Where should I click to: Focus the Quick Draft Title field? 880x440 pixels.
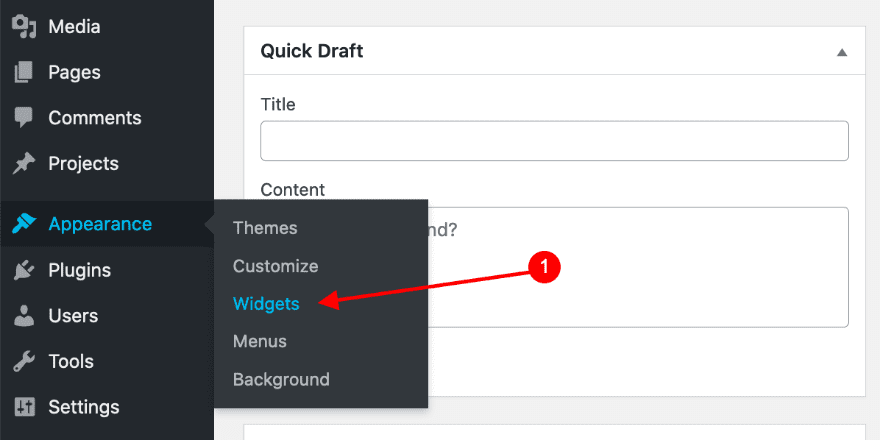coord(554,141)
